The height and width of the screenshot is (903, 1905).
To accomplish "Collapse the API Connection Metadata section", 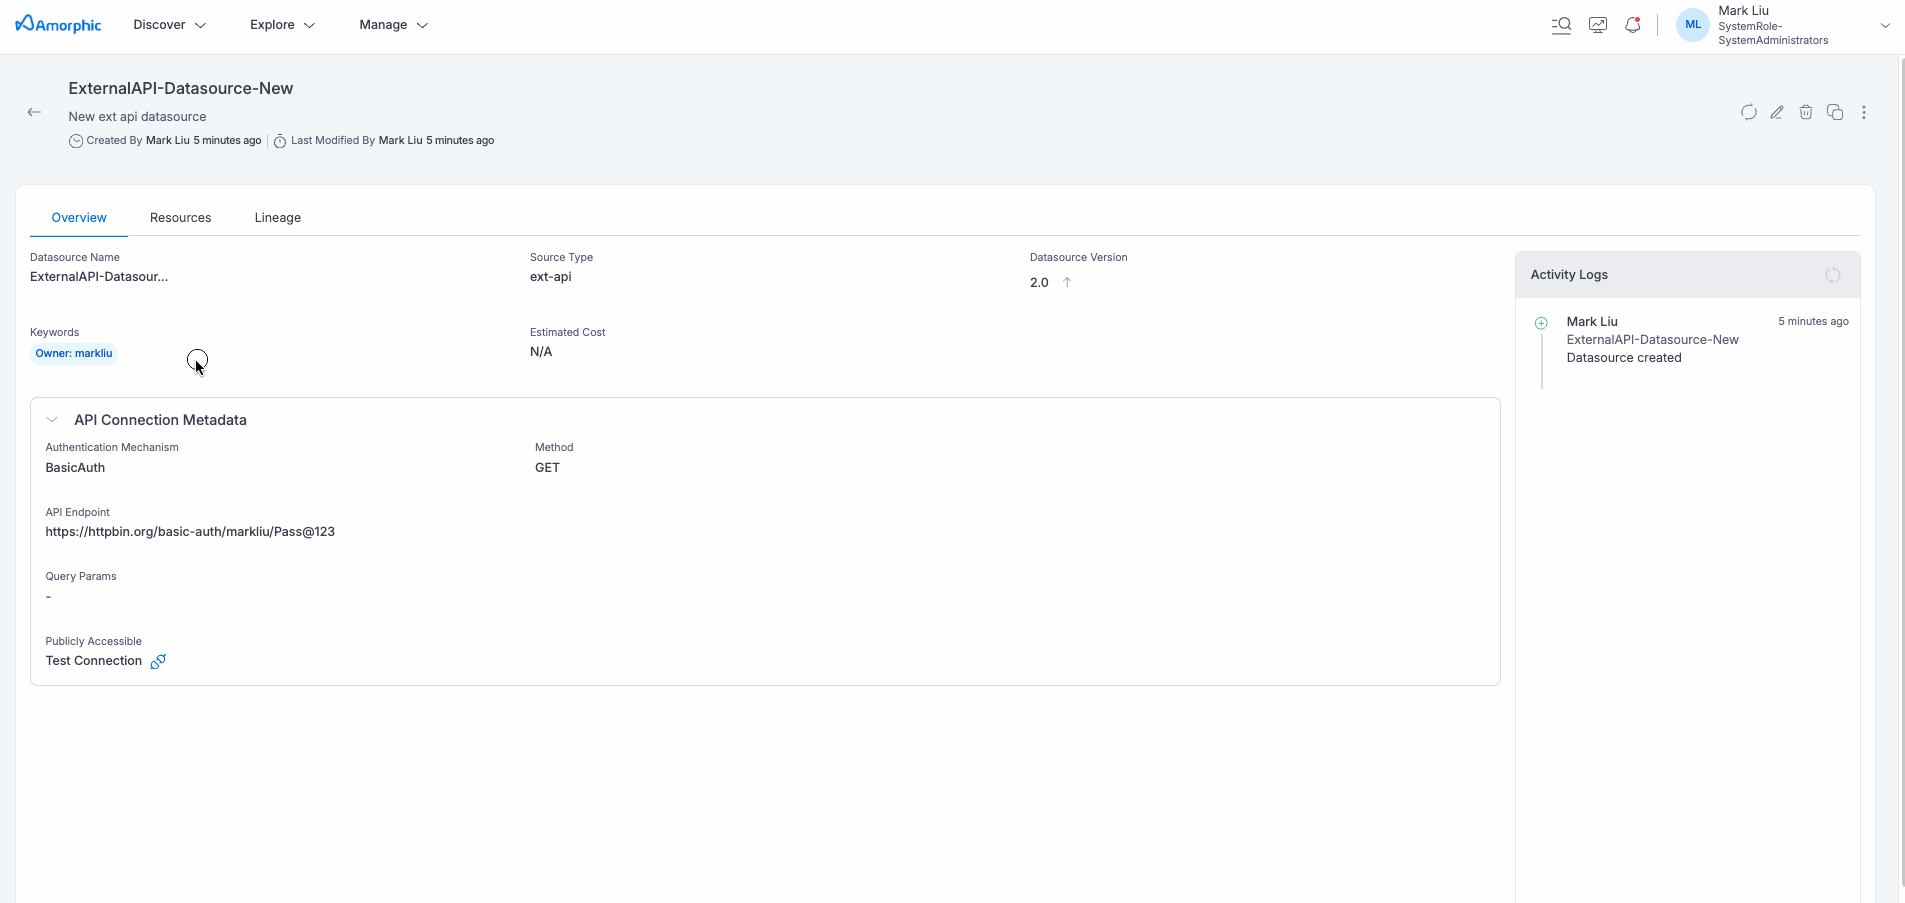I will tap(53, 420).
